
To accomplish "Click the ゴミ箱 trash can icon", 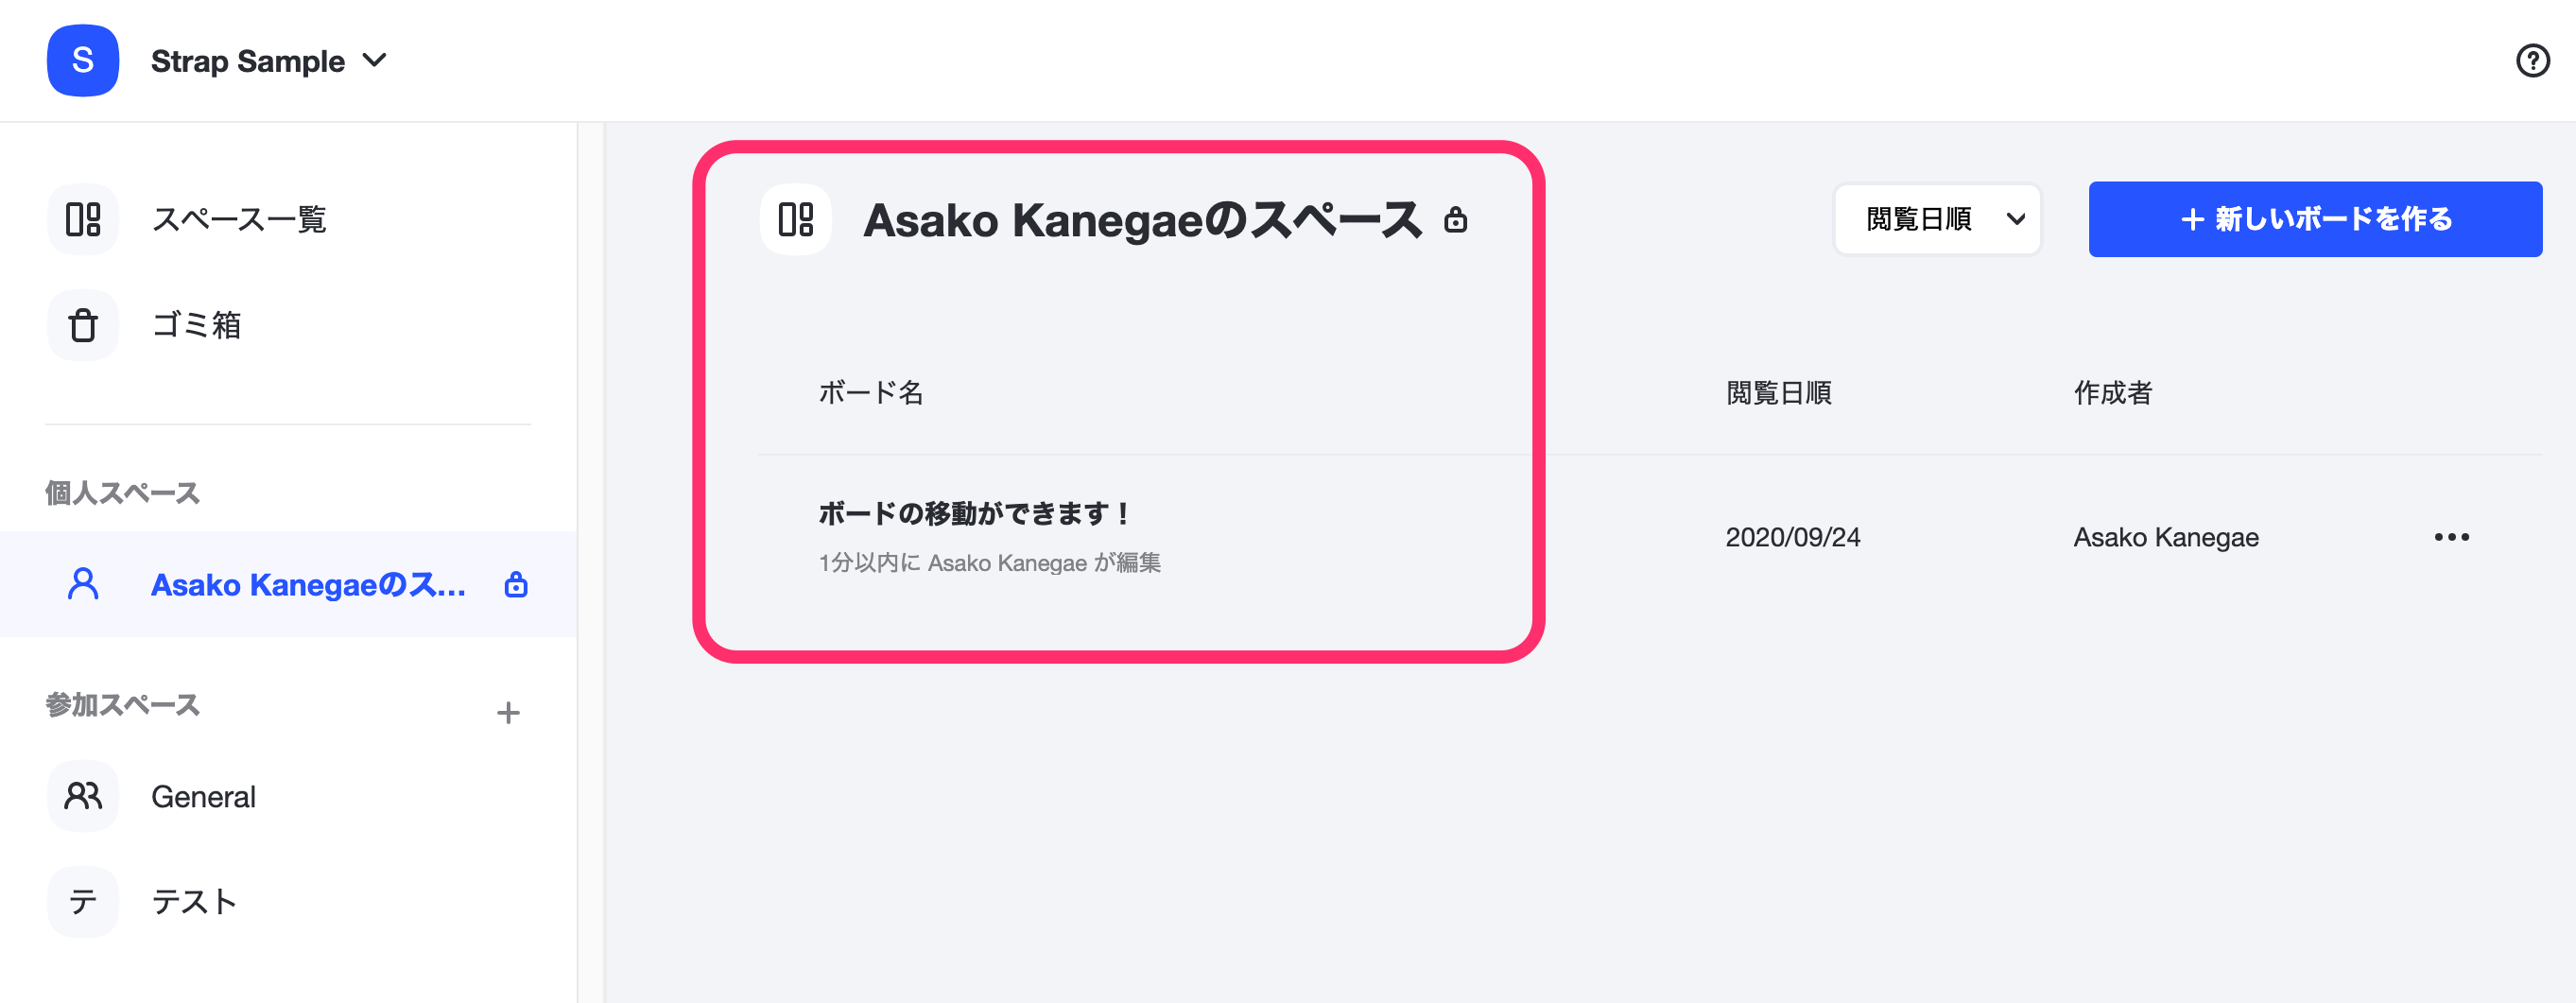I will (x=83, y=325).
